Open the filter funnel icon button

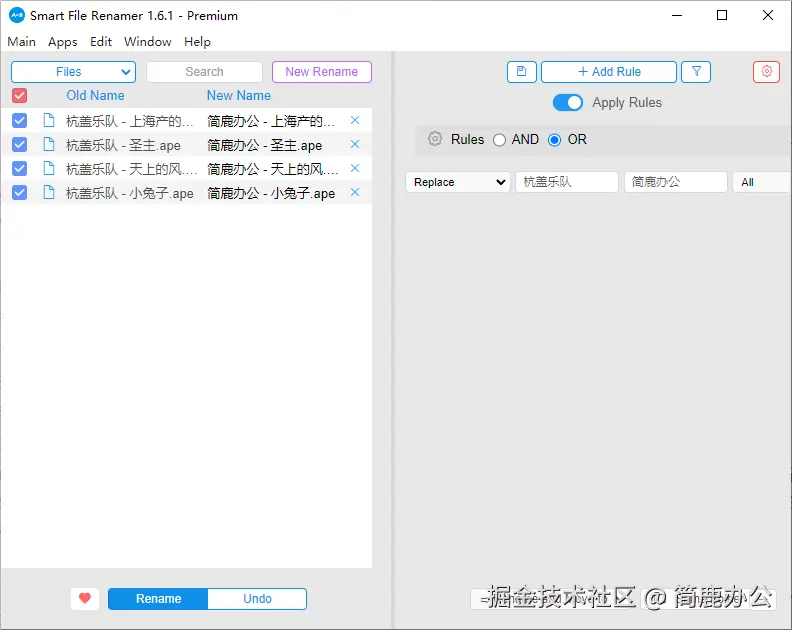click(696, 72)
